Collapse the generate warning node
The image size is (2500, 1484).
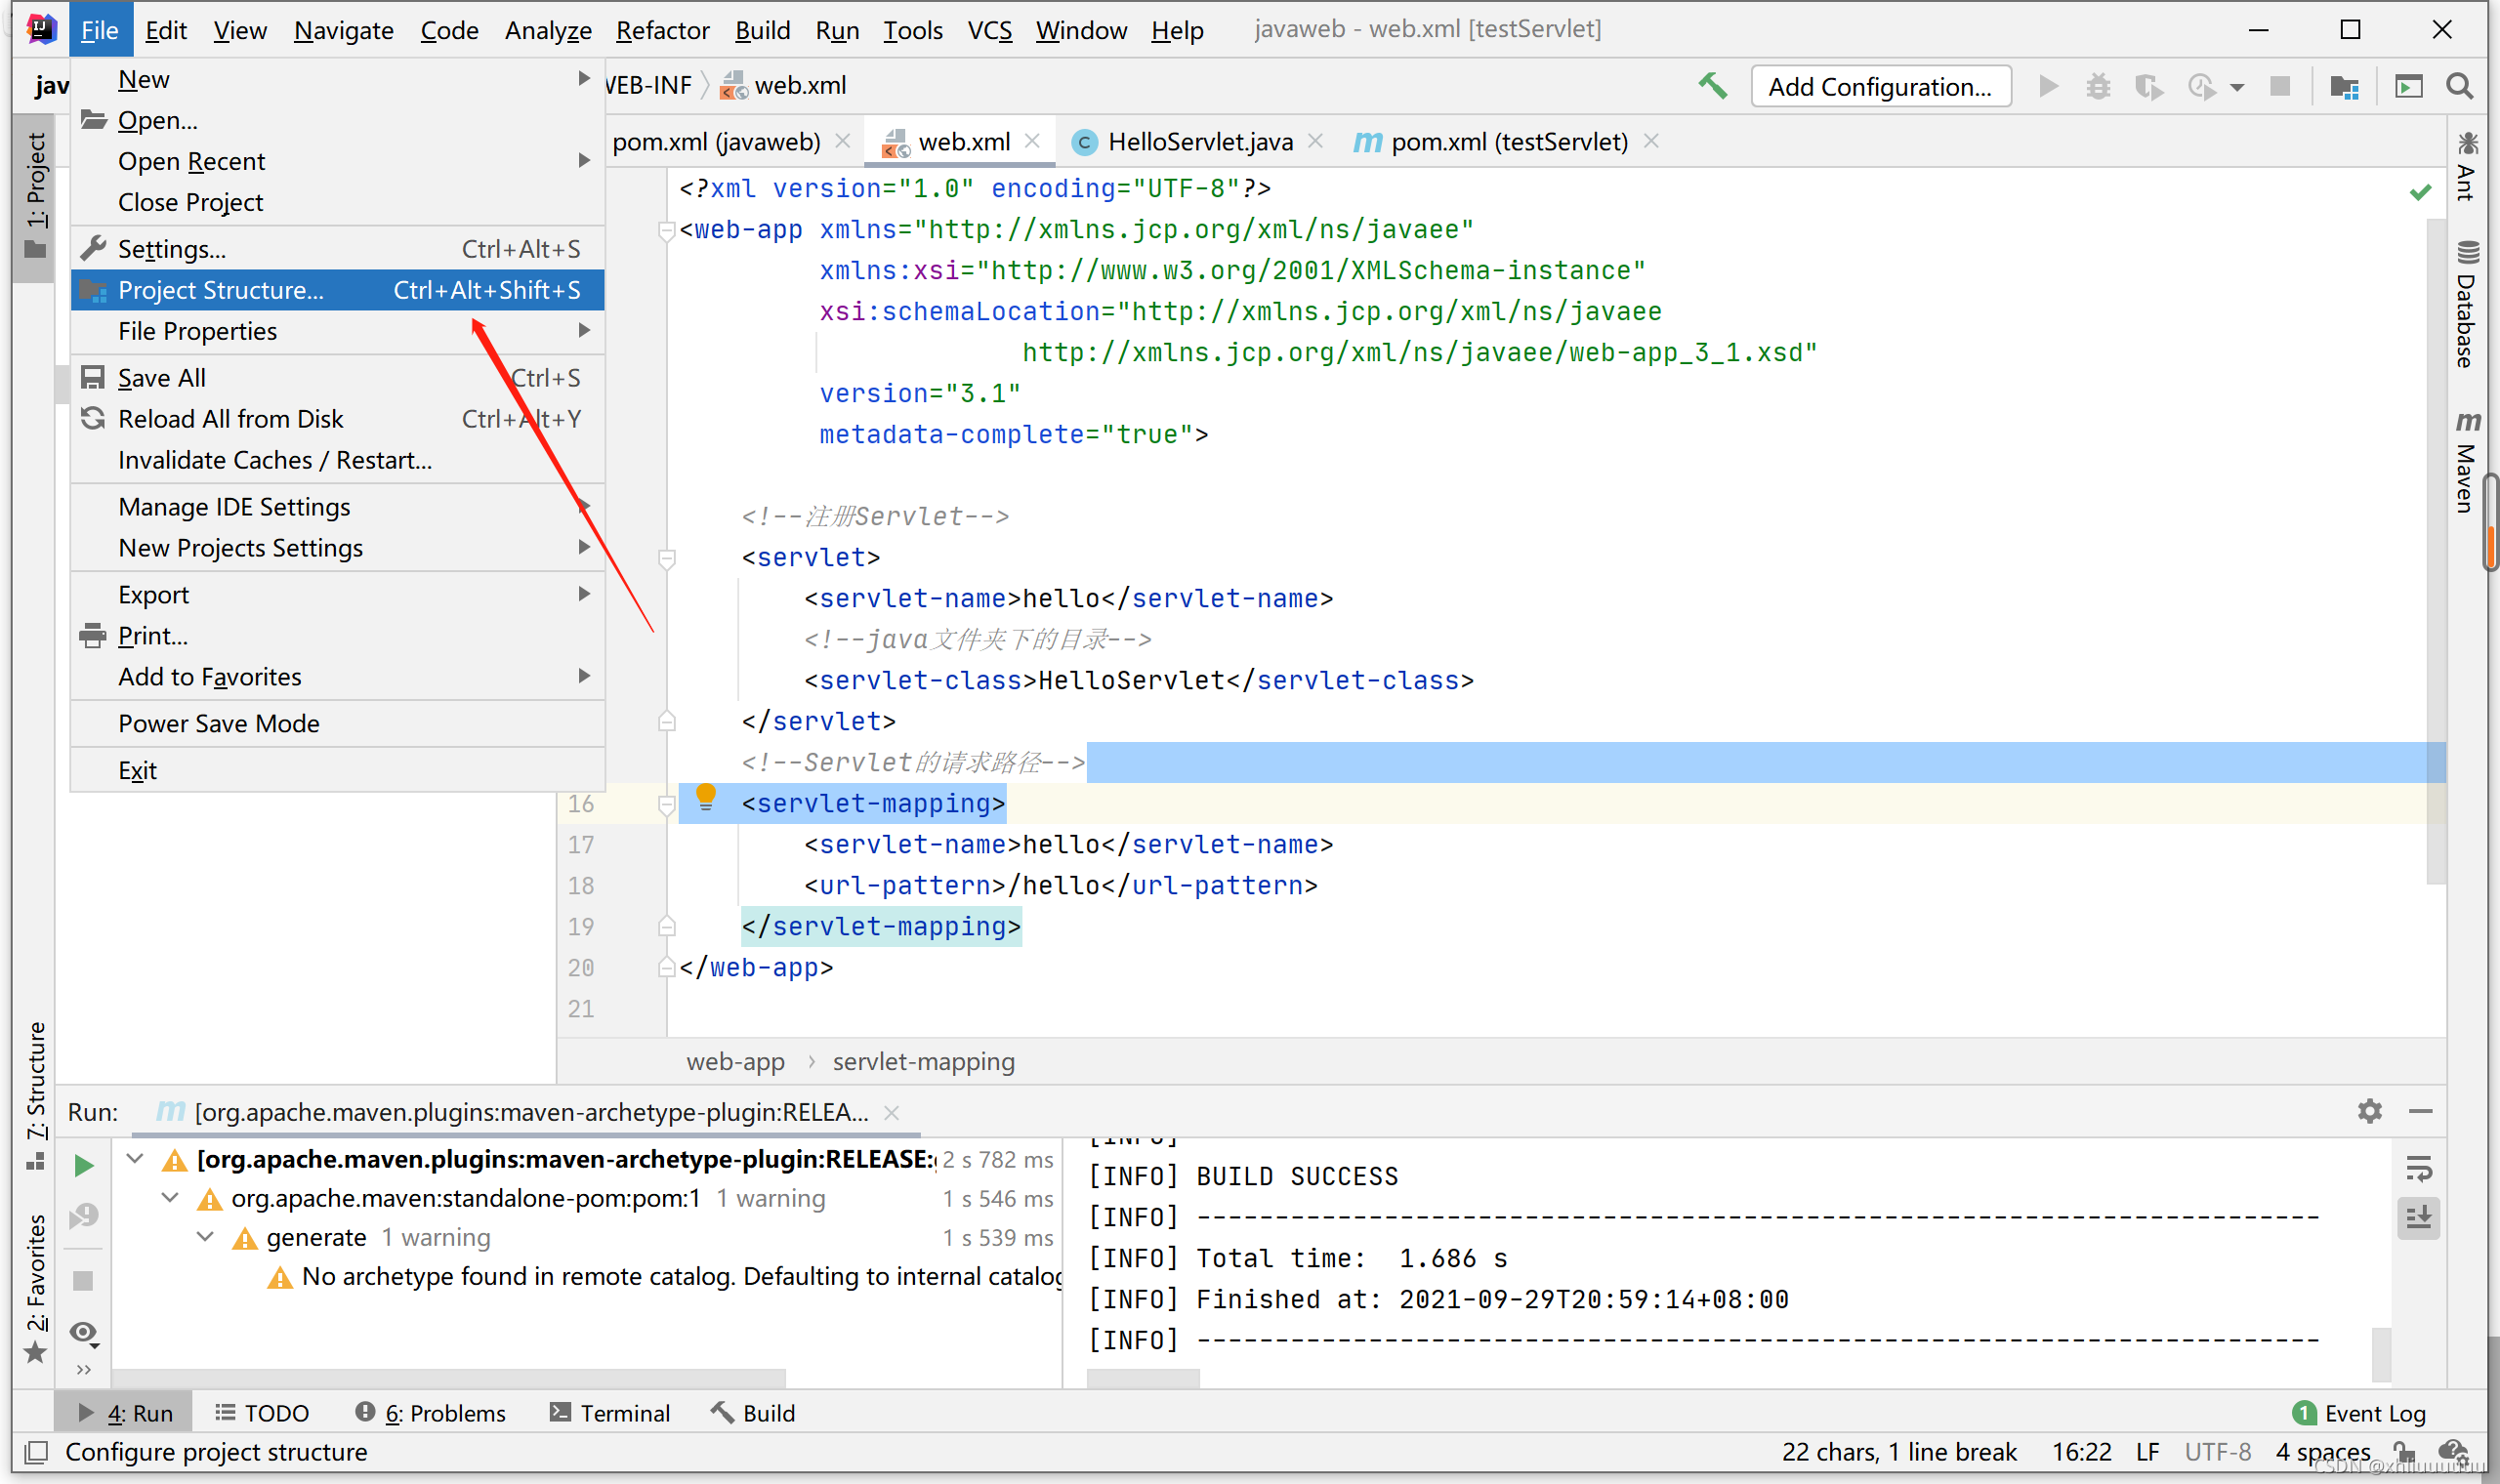coord(206,1237)
